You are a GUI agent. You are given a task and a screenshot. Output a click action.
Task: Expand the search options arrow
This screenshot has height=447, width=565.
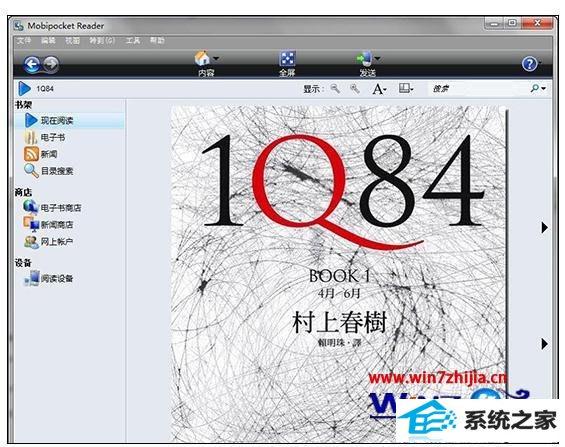click(x=543, y=88)
